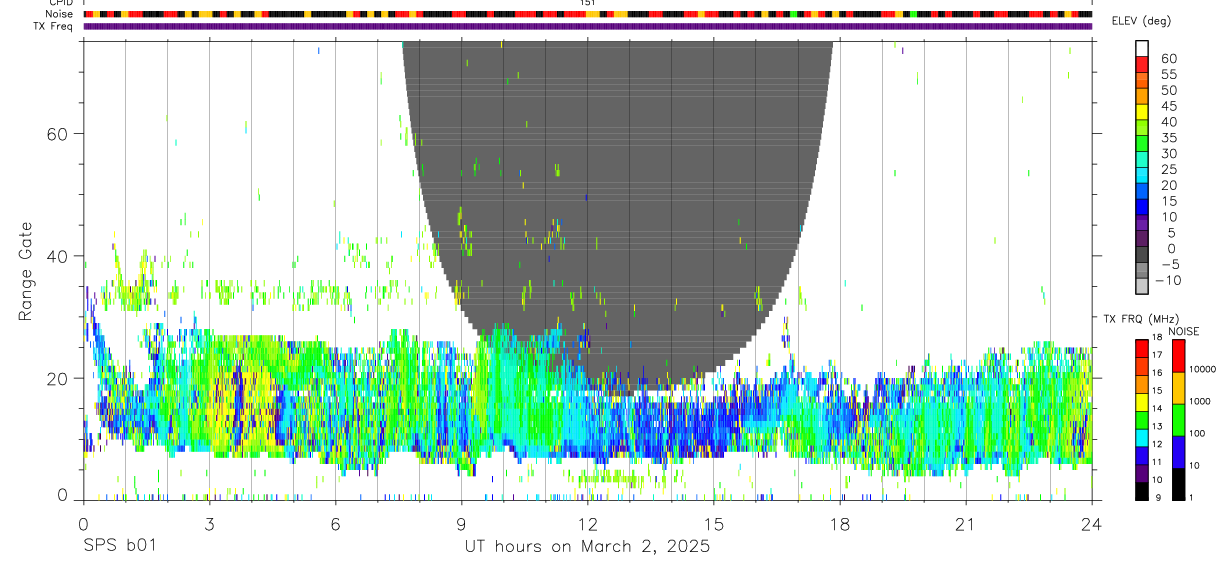The width and height of the screenshot is (1228, 567).
Task: Select the yellow 40–45 degree ELEV swatch
Action: point(1142,112)
